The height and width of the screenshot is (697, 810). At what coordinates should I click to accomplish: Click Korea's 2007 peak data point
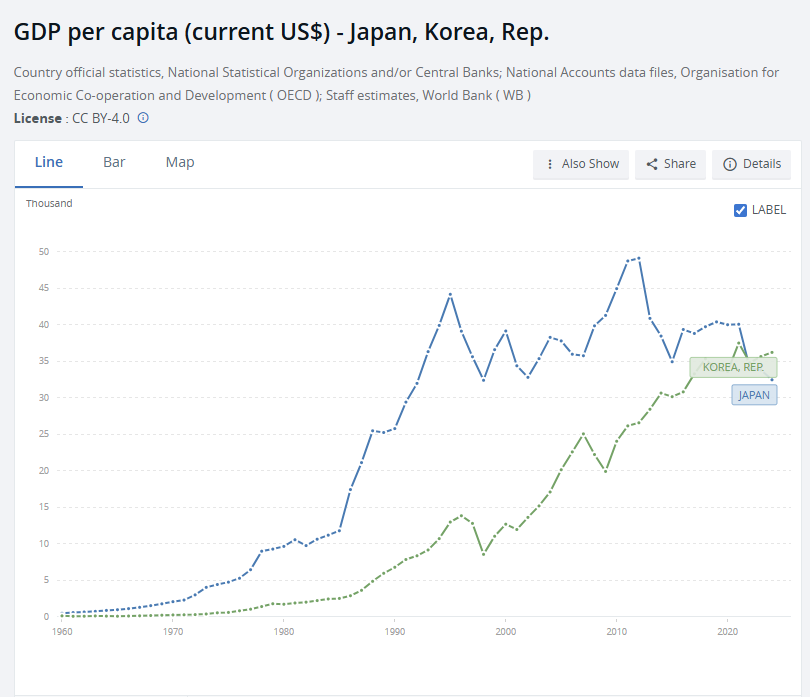click(583, 433)
